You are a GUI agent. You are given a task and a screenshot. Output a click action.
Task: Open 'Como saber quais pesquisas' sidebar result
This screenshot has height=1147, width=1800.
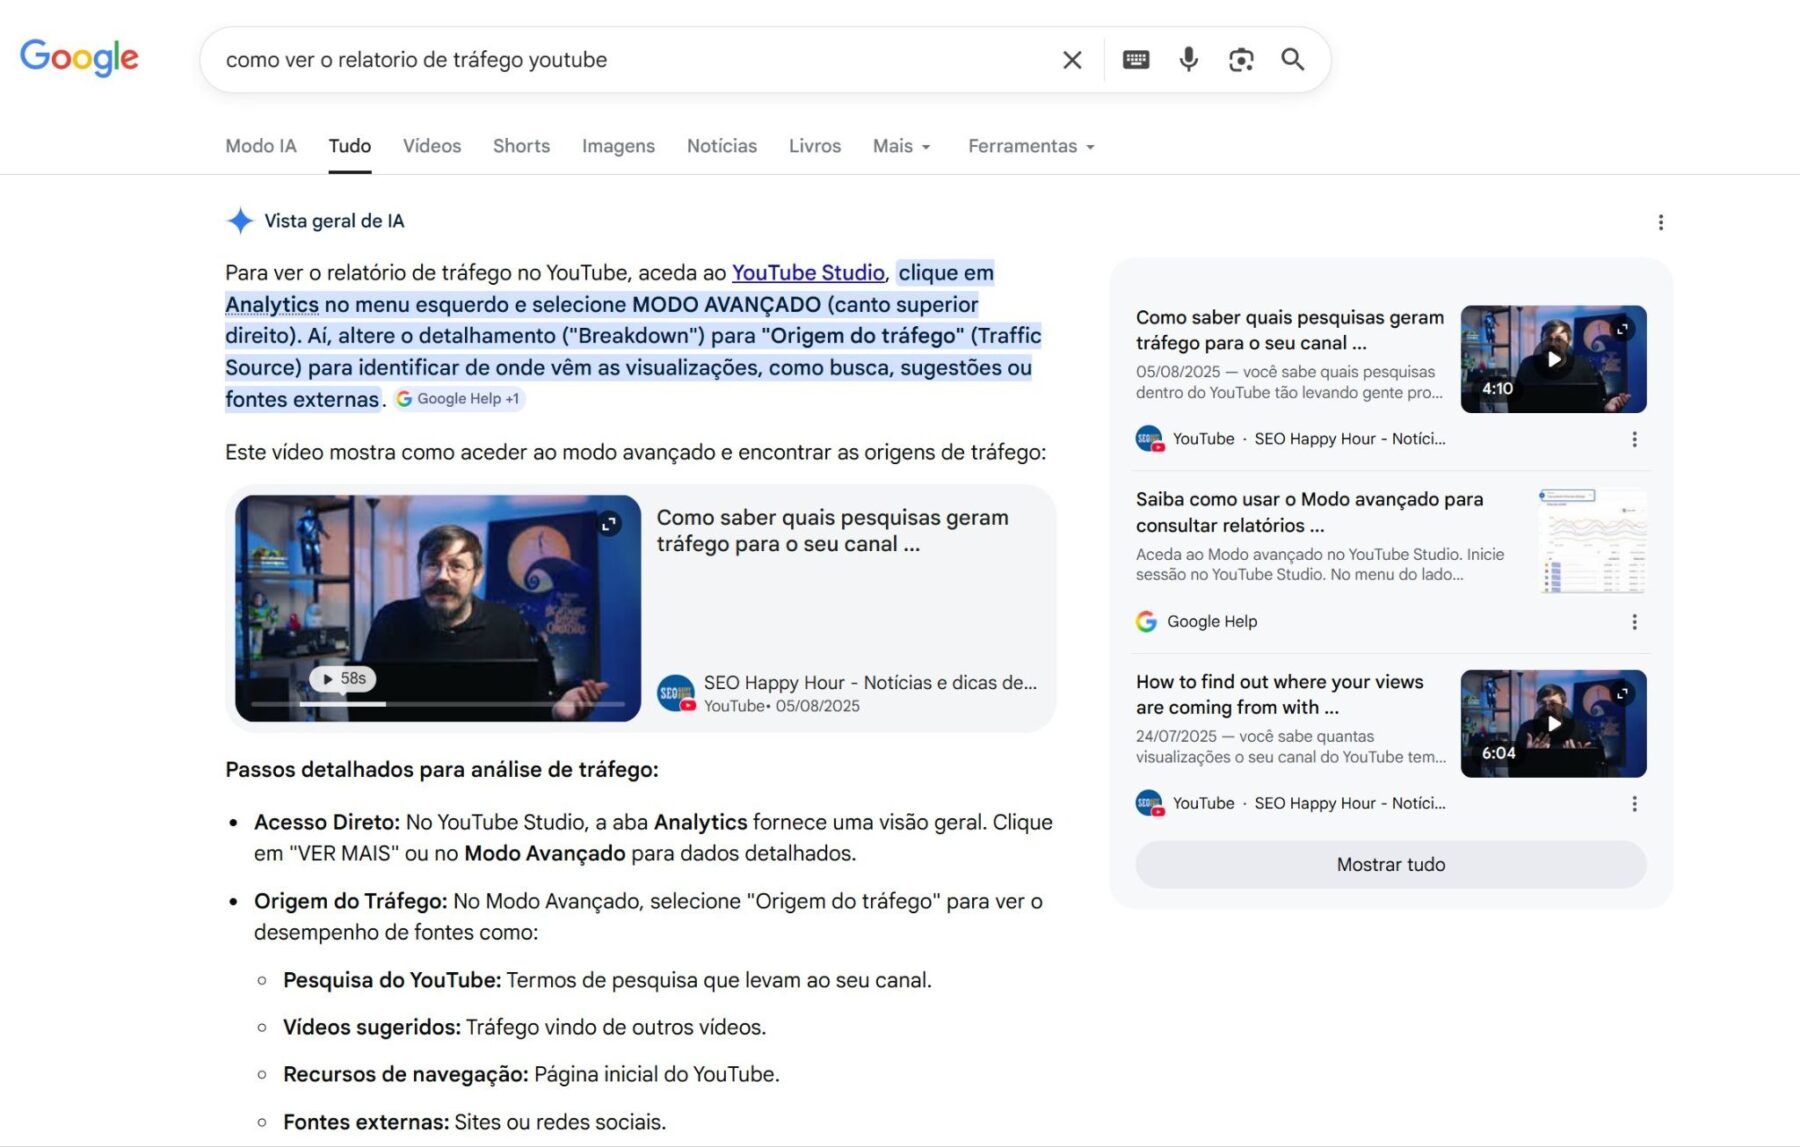[x=1290, y=330]
